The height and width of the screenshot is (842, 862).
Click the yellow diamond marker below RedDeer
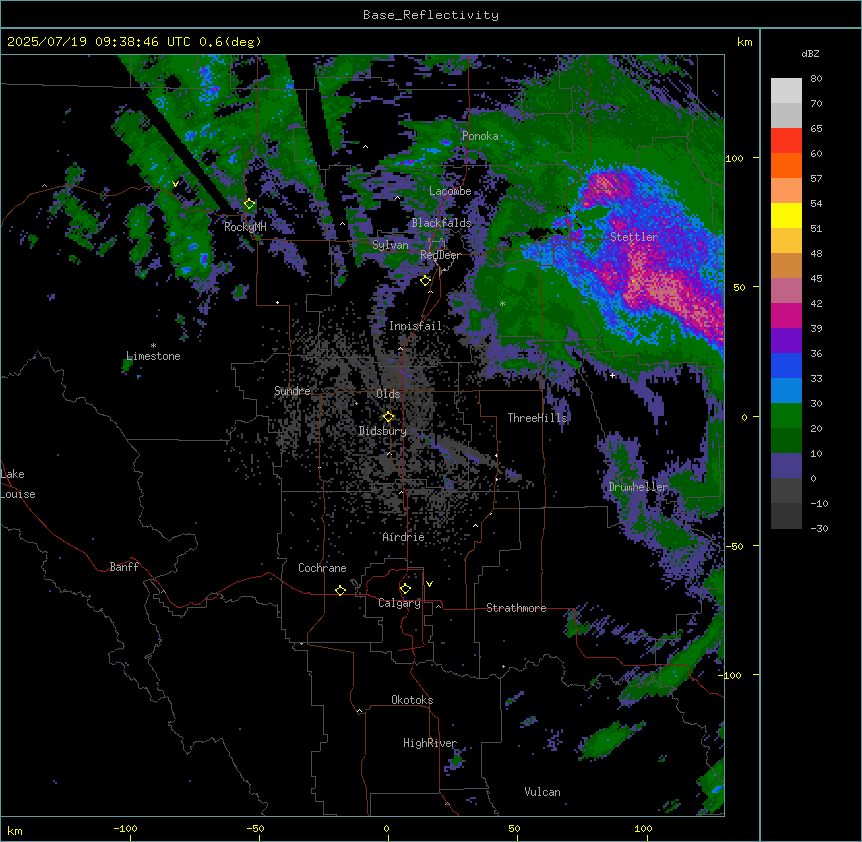[x=425, y=281]
